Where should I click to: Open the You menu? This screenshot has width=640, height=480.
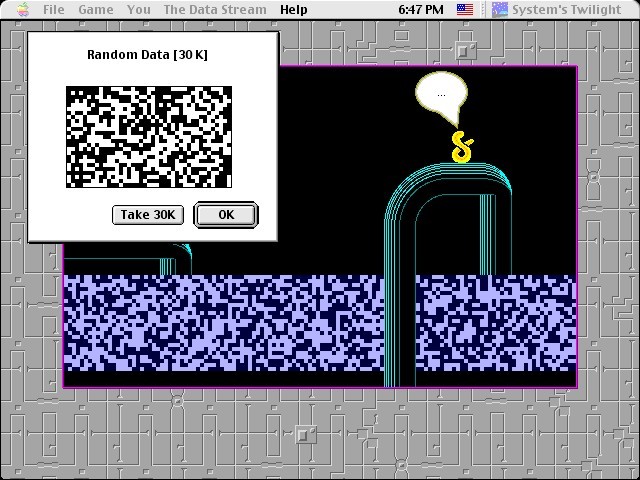tap(138, 9)
